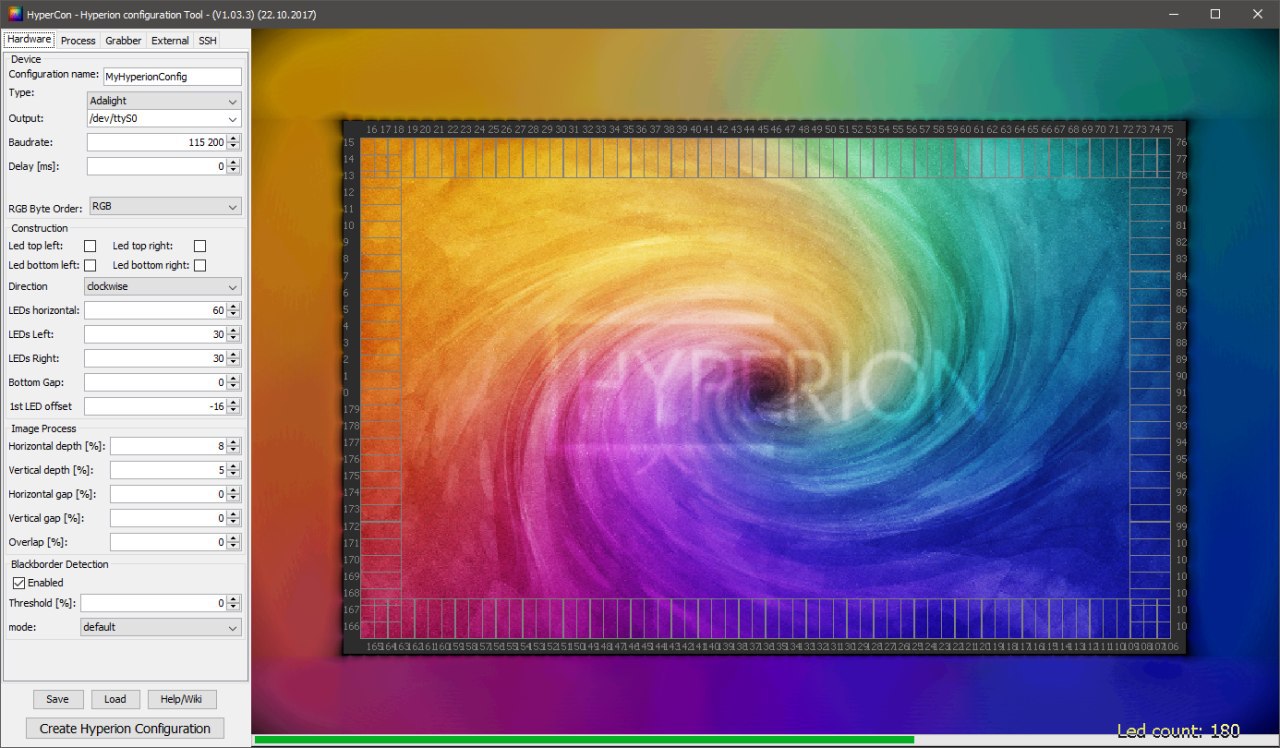Maximize the HyperCon window
This screenshot has width=1280, height=748.
click(x=1215, y=14)
